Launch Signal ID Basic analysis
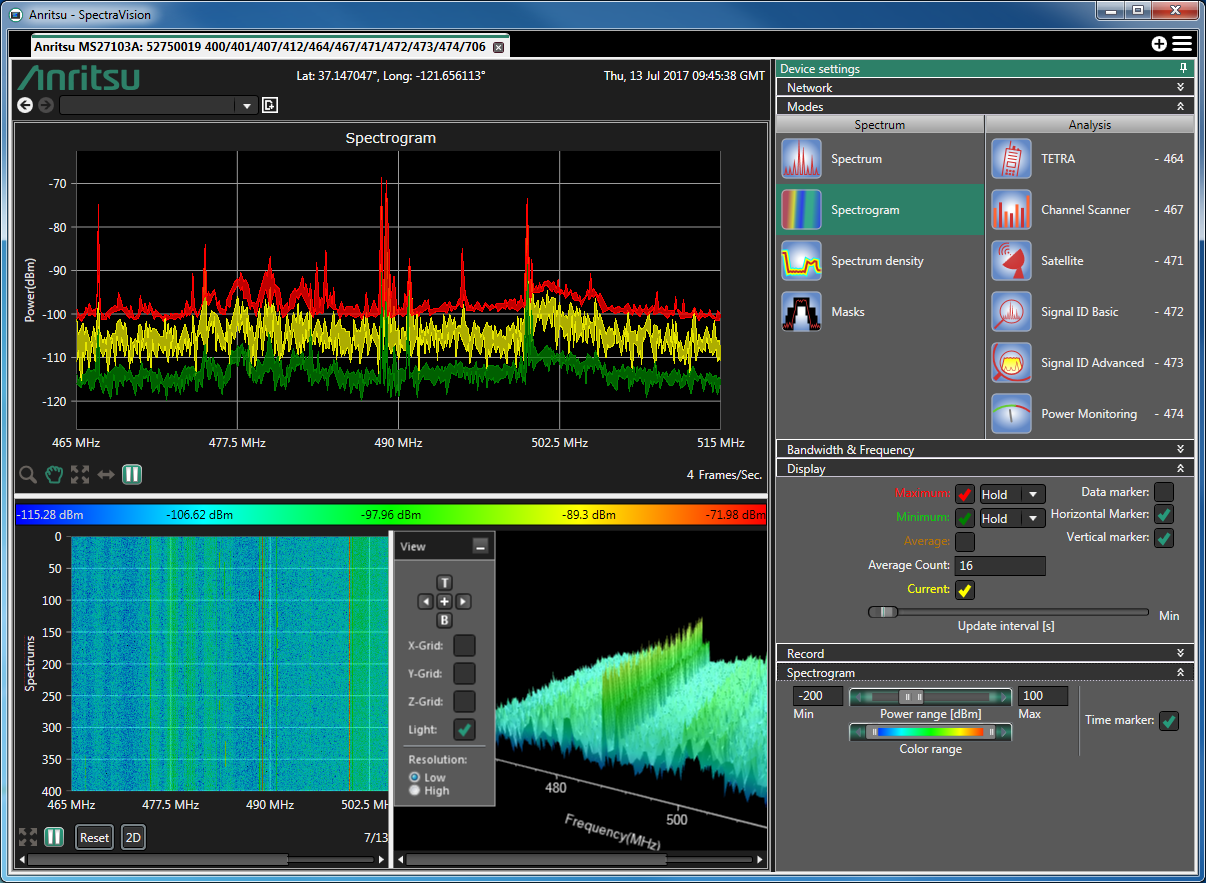This screenshot has height=883, width=1206. pyautogui.click(x=1011, y=312)
